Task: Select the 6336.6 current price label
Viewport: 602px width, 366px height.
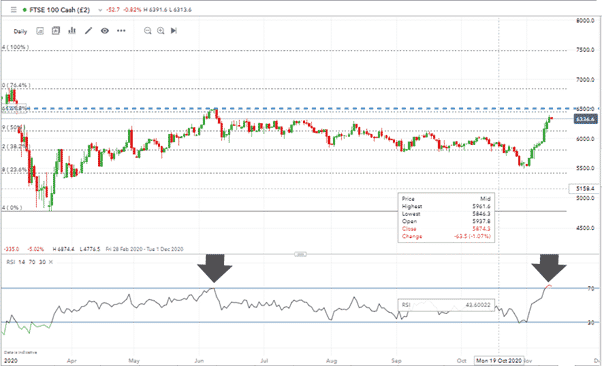Action: tap(585, 119)
